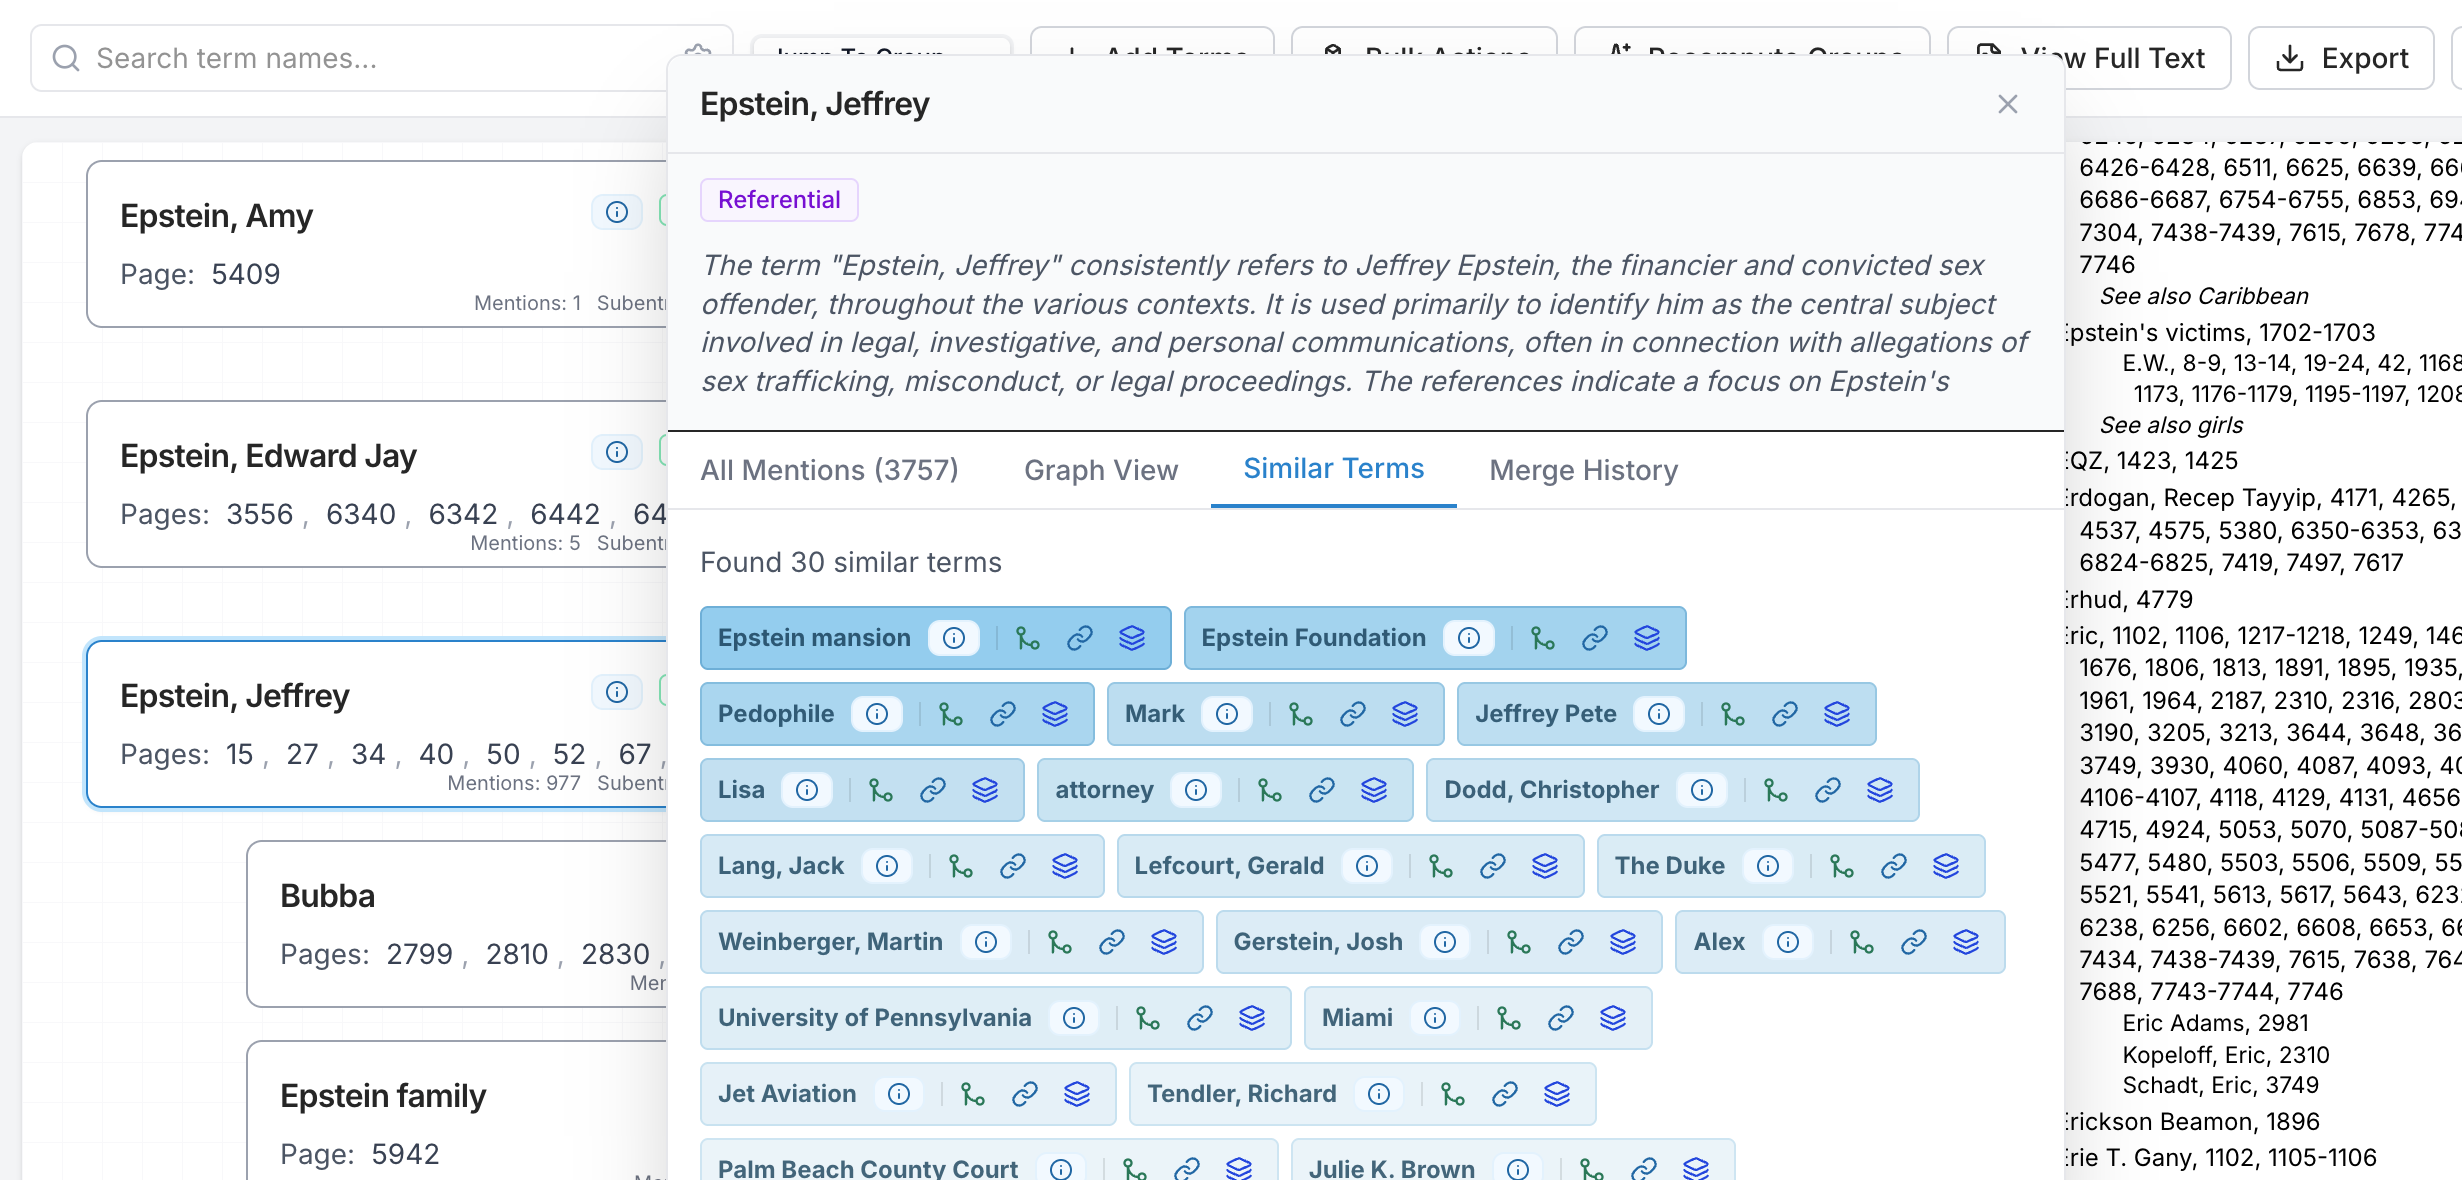Click the layers icon on the Mark chip
2462x1180 pixels.
pos(1406,714)
